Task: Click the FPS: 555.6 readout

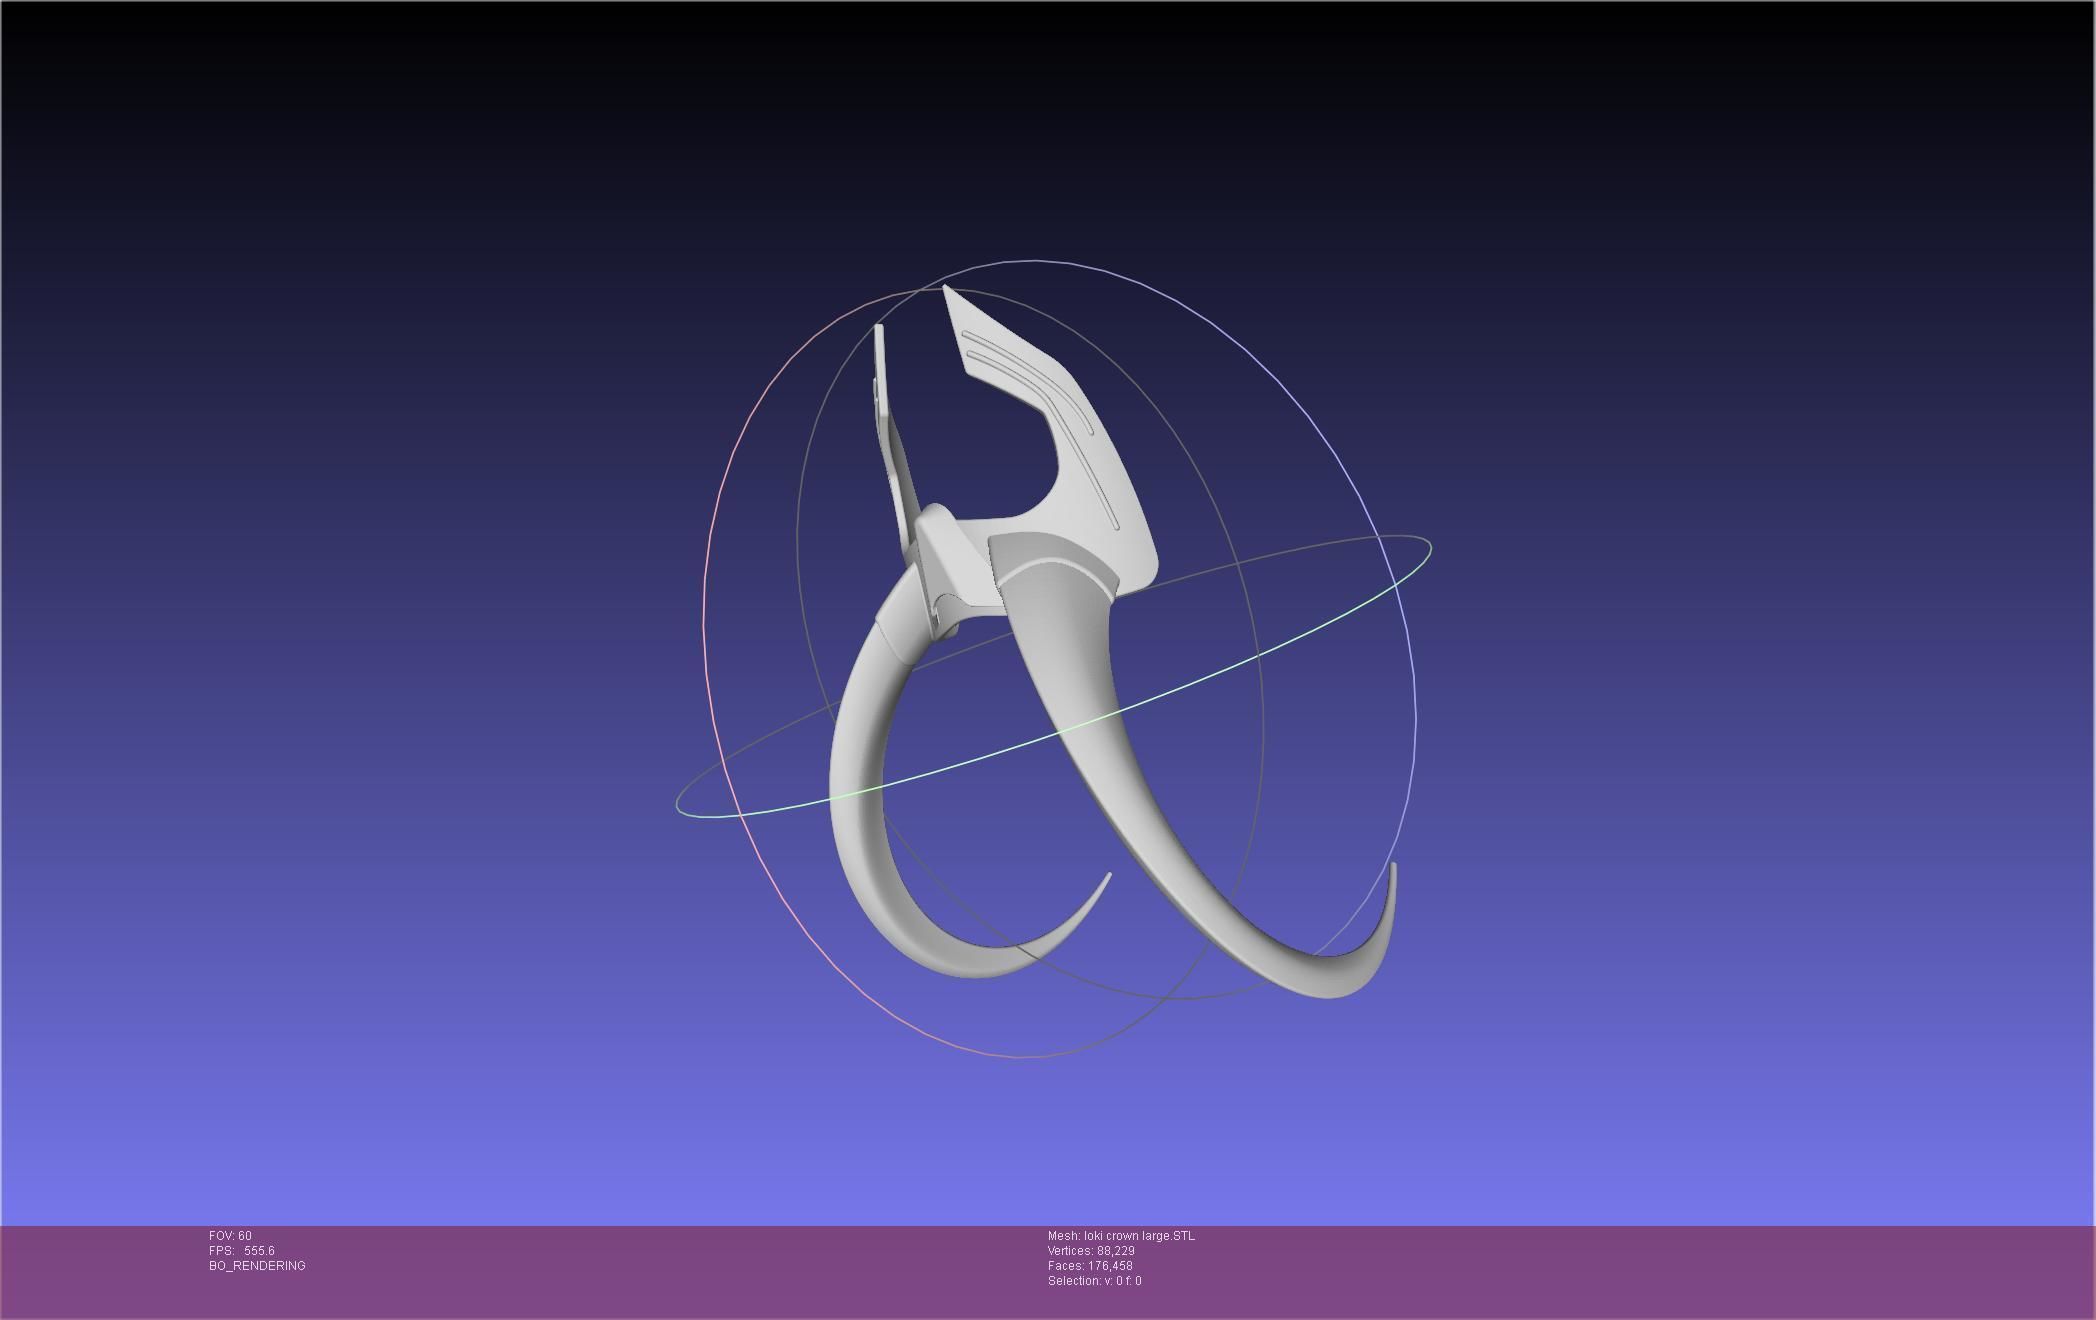Action: coord(241,1251)
